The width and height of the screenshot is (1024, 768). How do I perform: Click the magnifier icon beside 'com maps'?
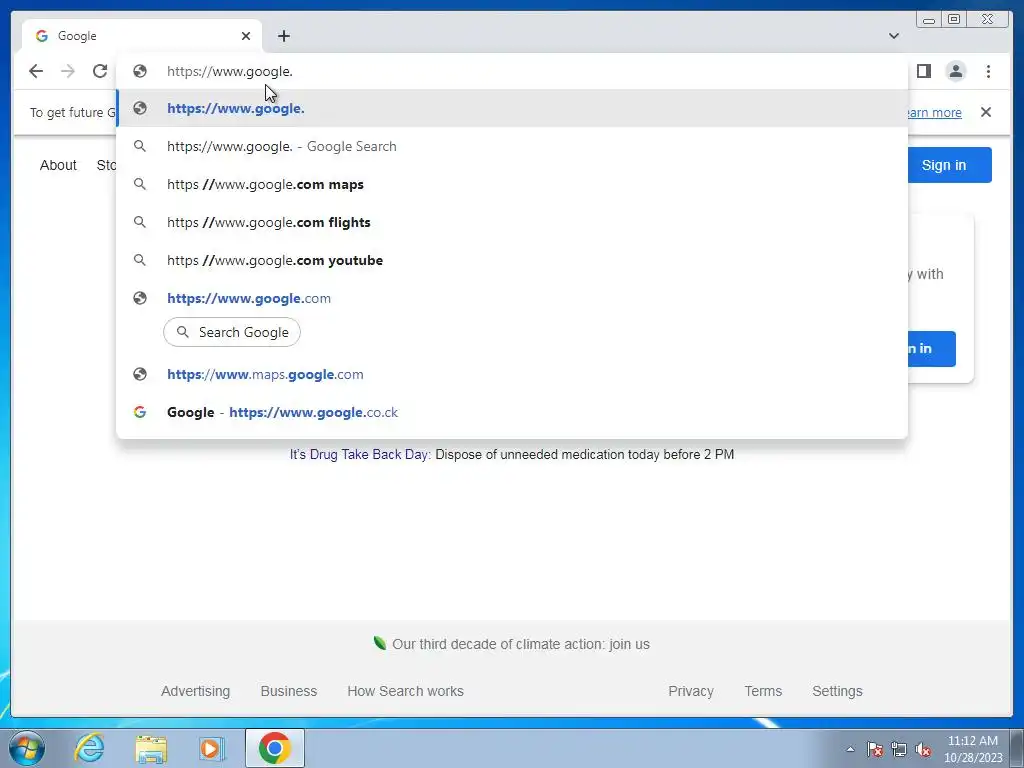pos(140,184)
